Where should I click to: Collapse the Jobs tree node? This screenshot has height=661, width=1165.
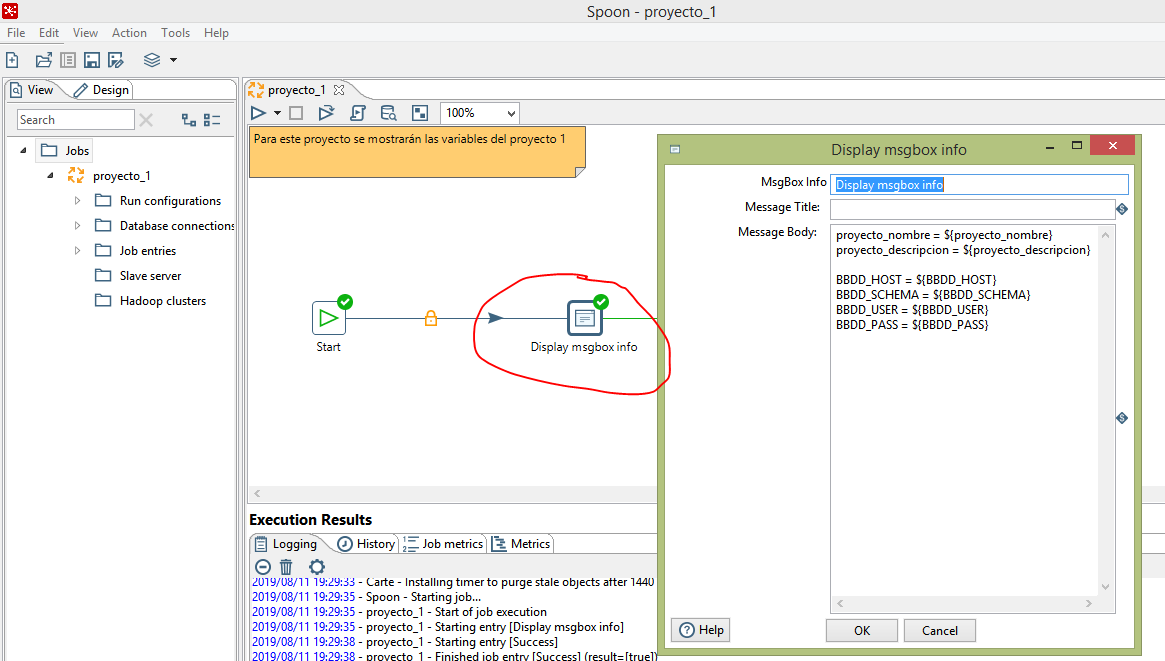pyautogui.click(x=23, y=150)
